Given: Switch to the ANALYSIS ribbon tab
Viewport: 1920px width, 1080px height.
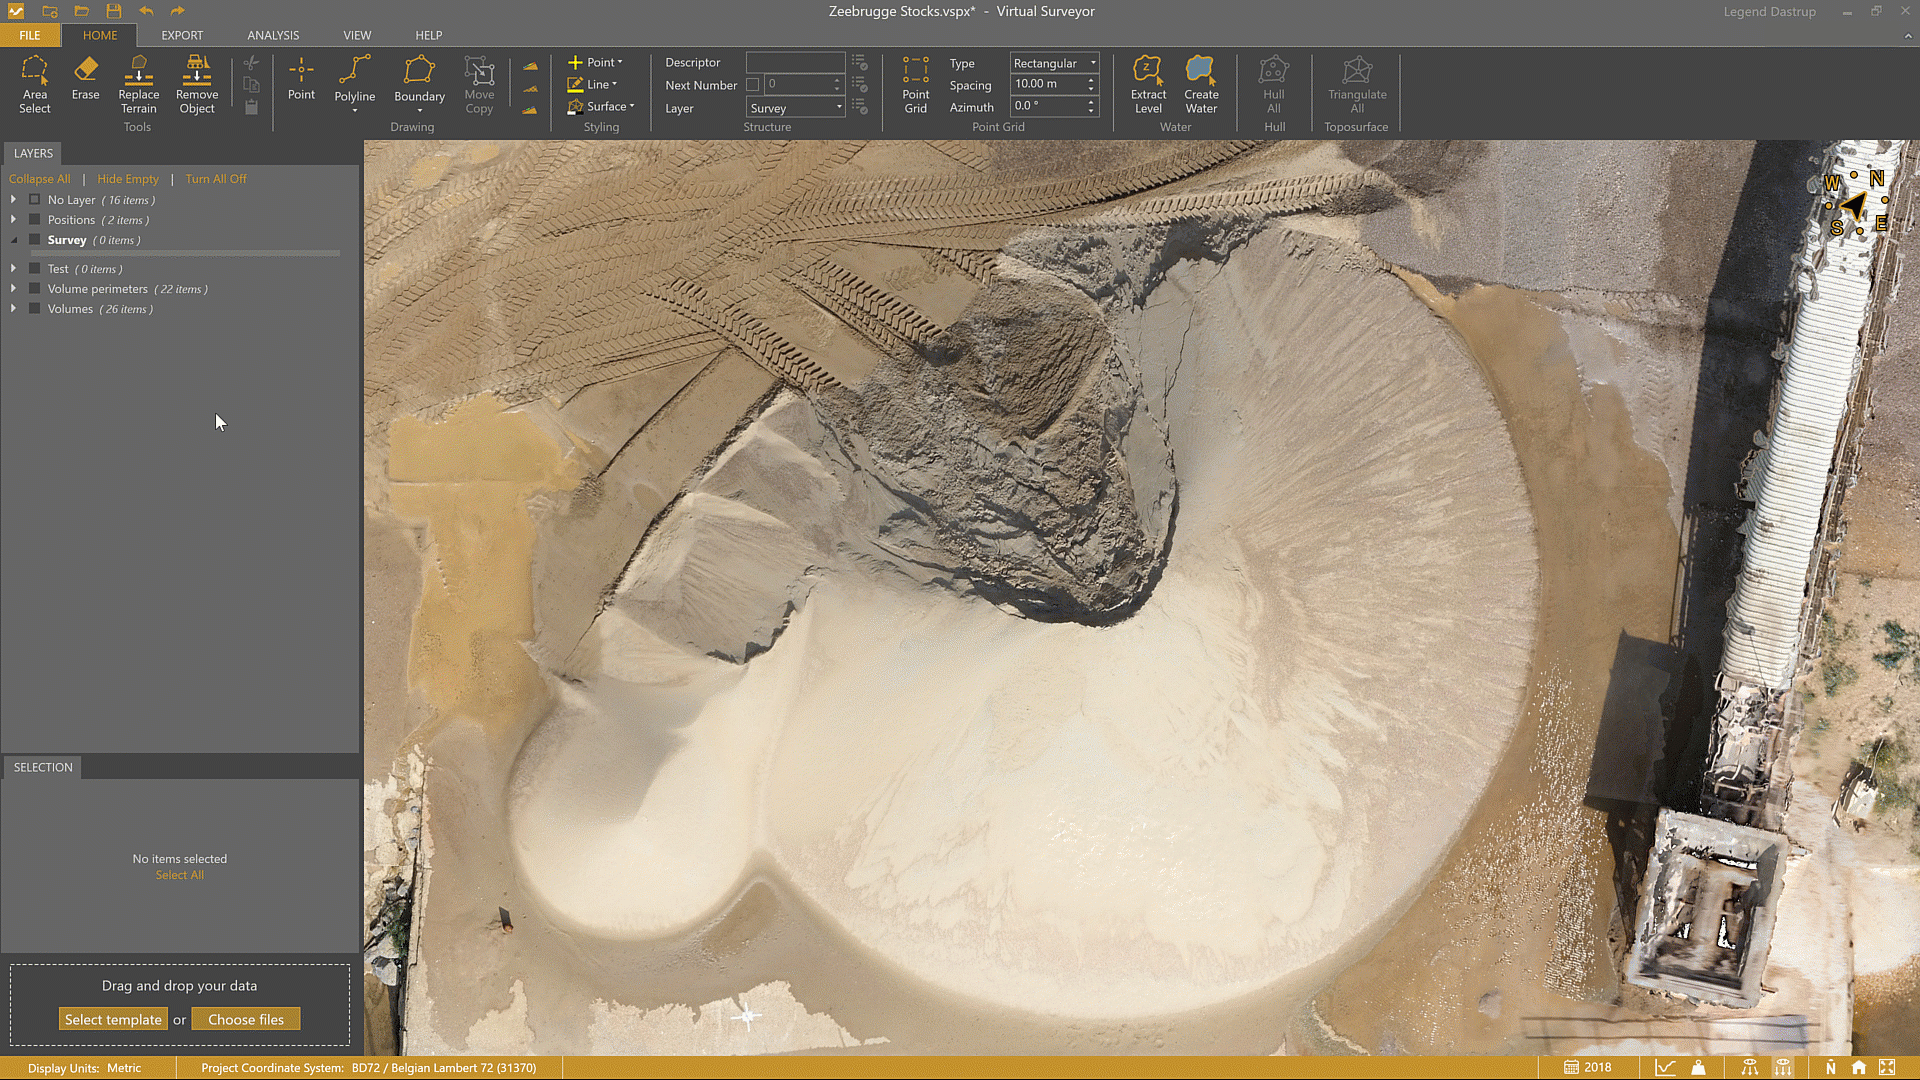Looking at the screenshot, I should (272, 35).
